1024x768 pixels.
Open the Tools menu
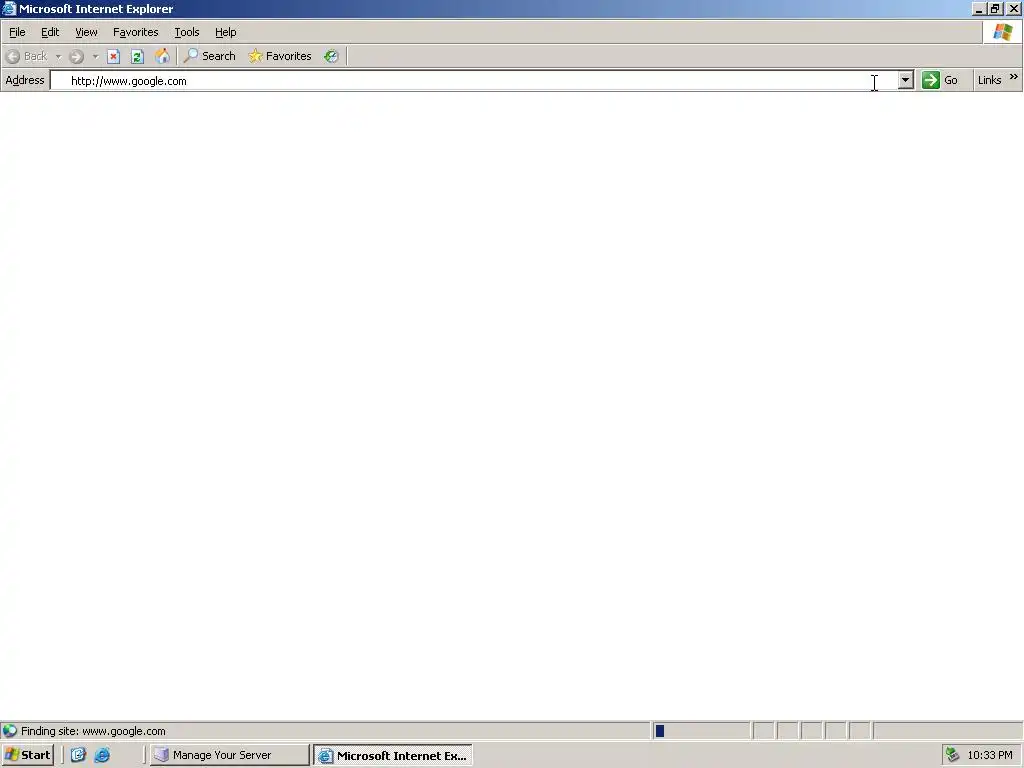click(187, 32)
